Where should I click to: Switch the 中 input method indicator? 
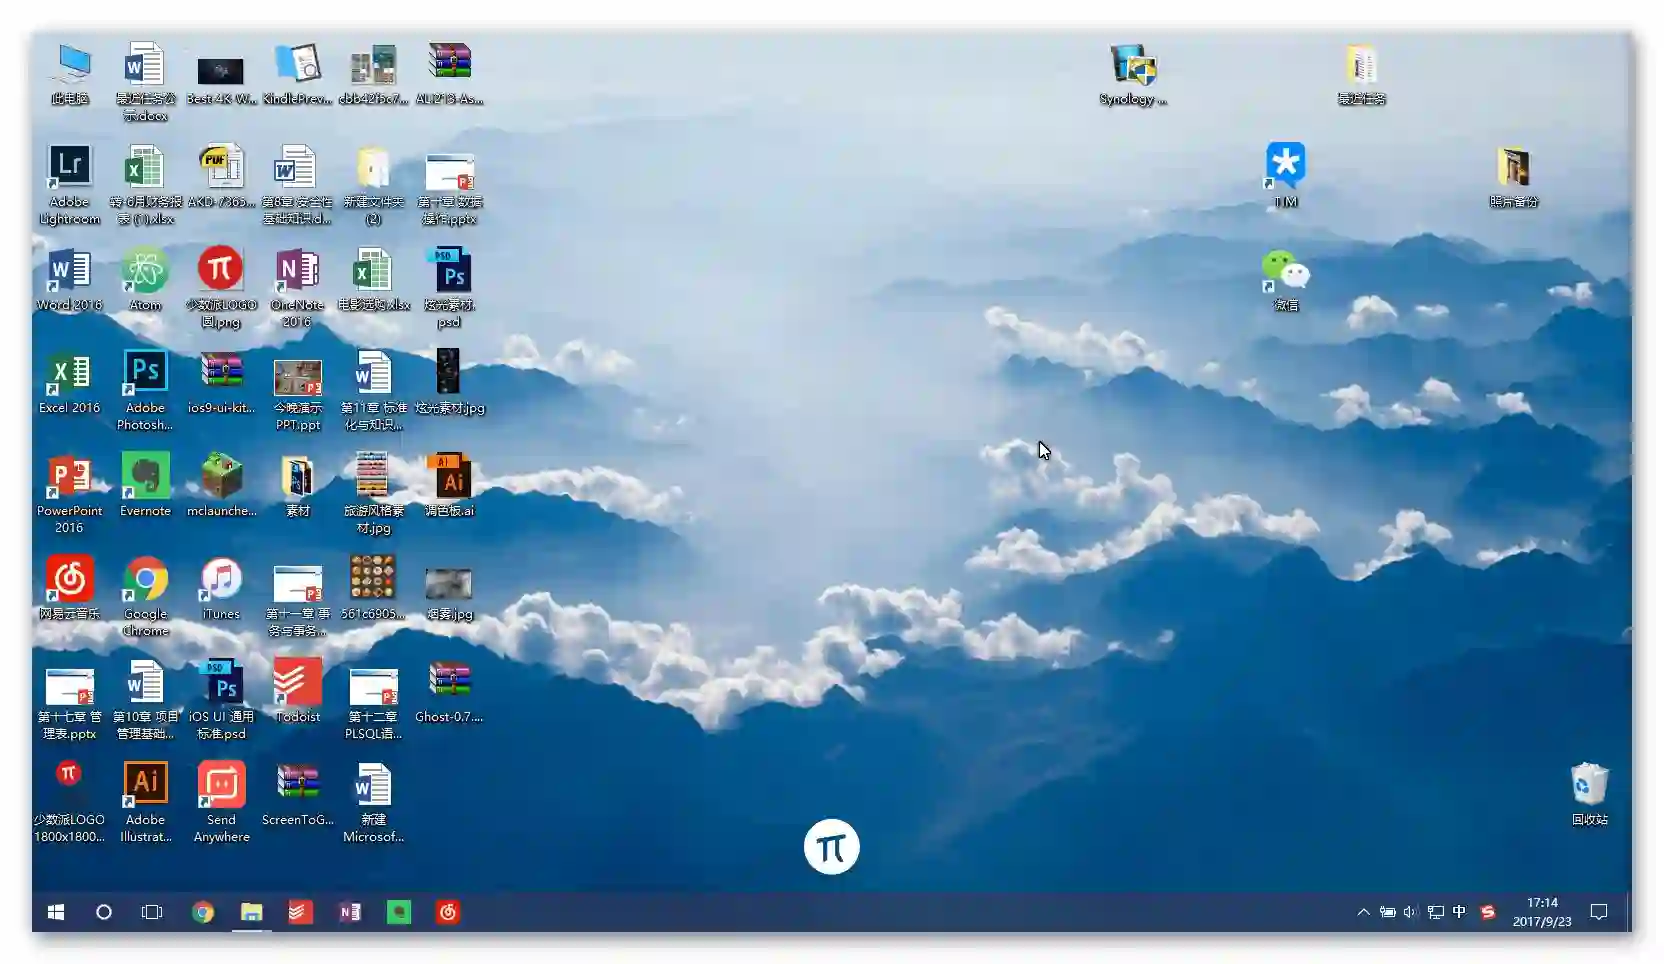1459,912
